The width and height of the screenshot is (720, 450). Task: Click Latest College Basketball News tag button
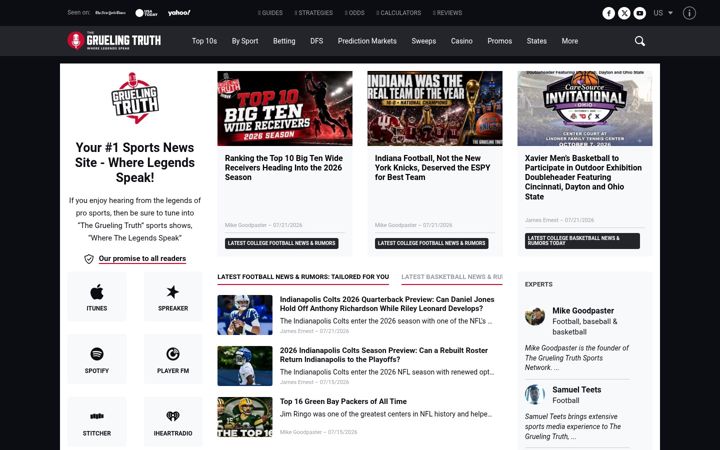582,241
